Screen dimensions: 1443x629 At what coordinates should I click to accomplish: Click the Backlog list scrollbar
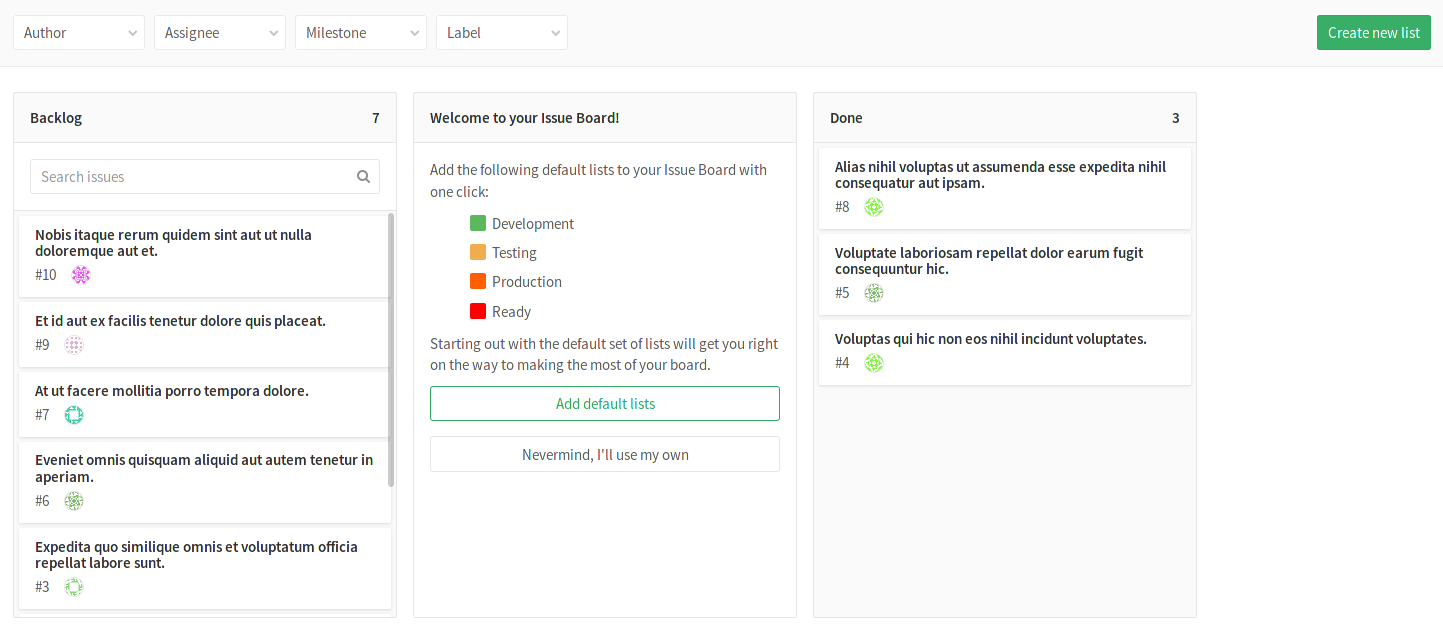pyautogui.click(x=391, y=350)
